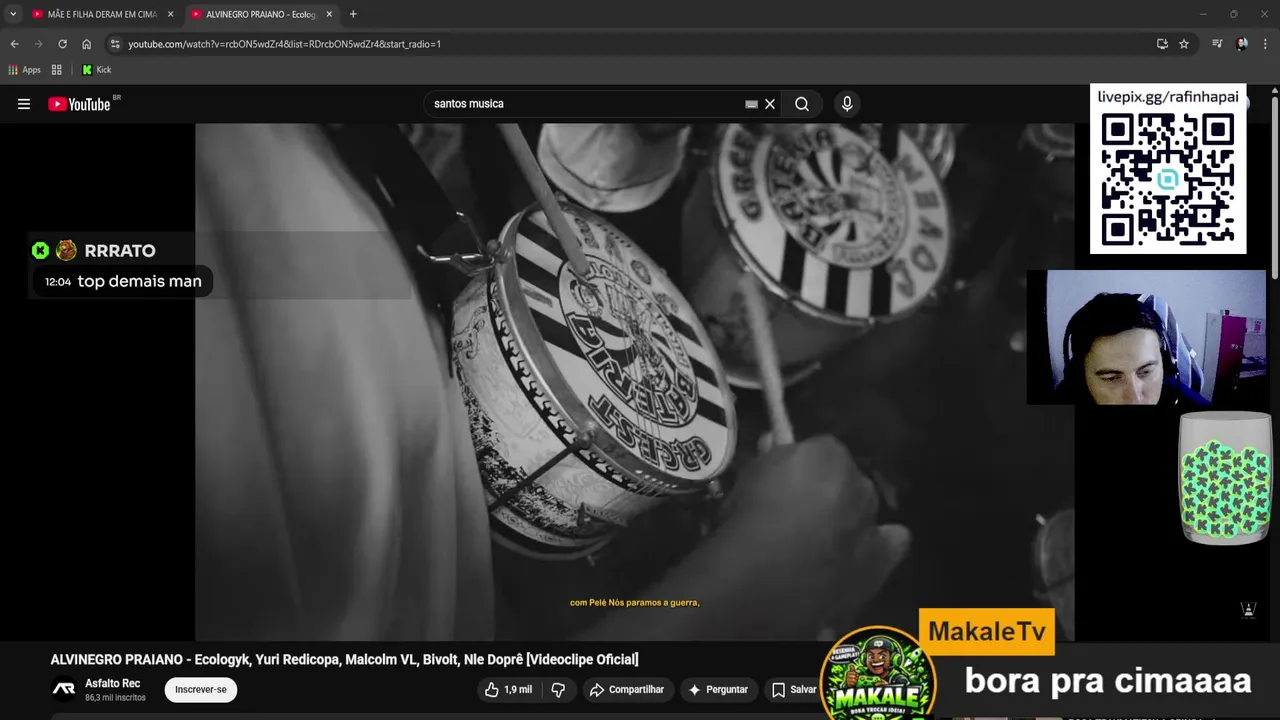The width and height of the screenshot is (1280, 720).
Task: Focus the YouTube search box
Action: point(585,104)
